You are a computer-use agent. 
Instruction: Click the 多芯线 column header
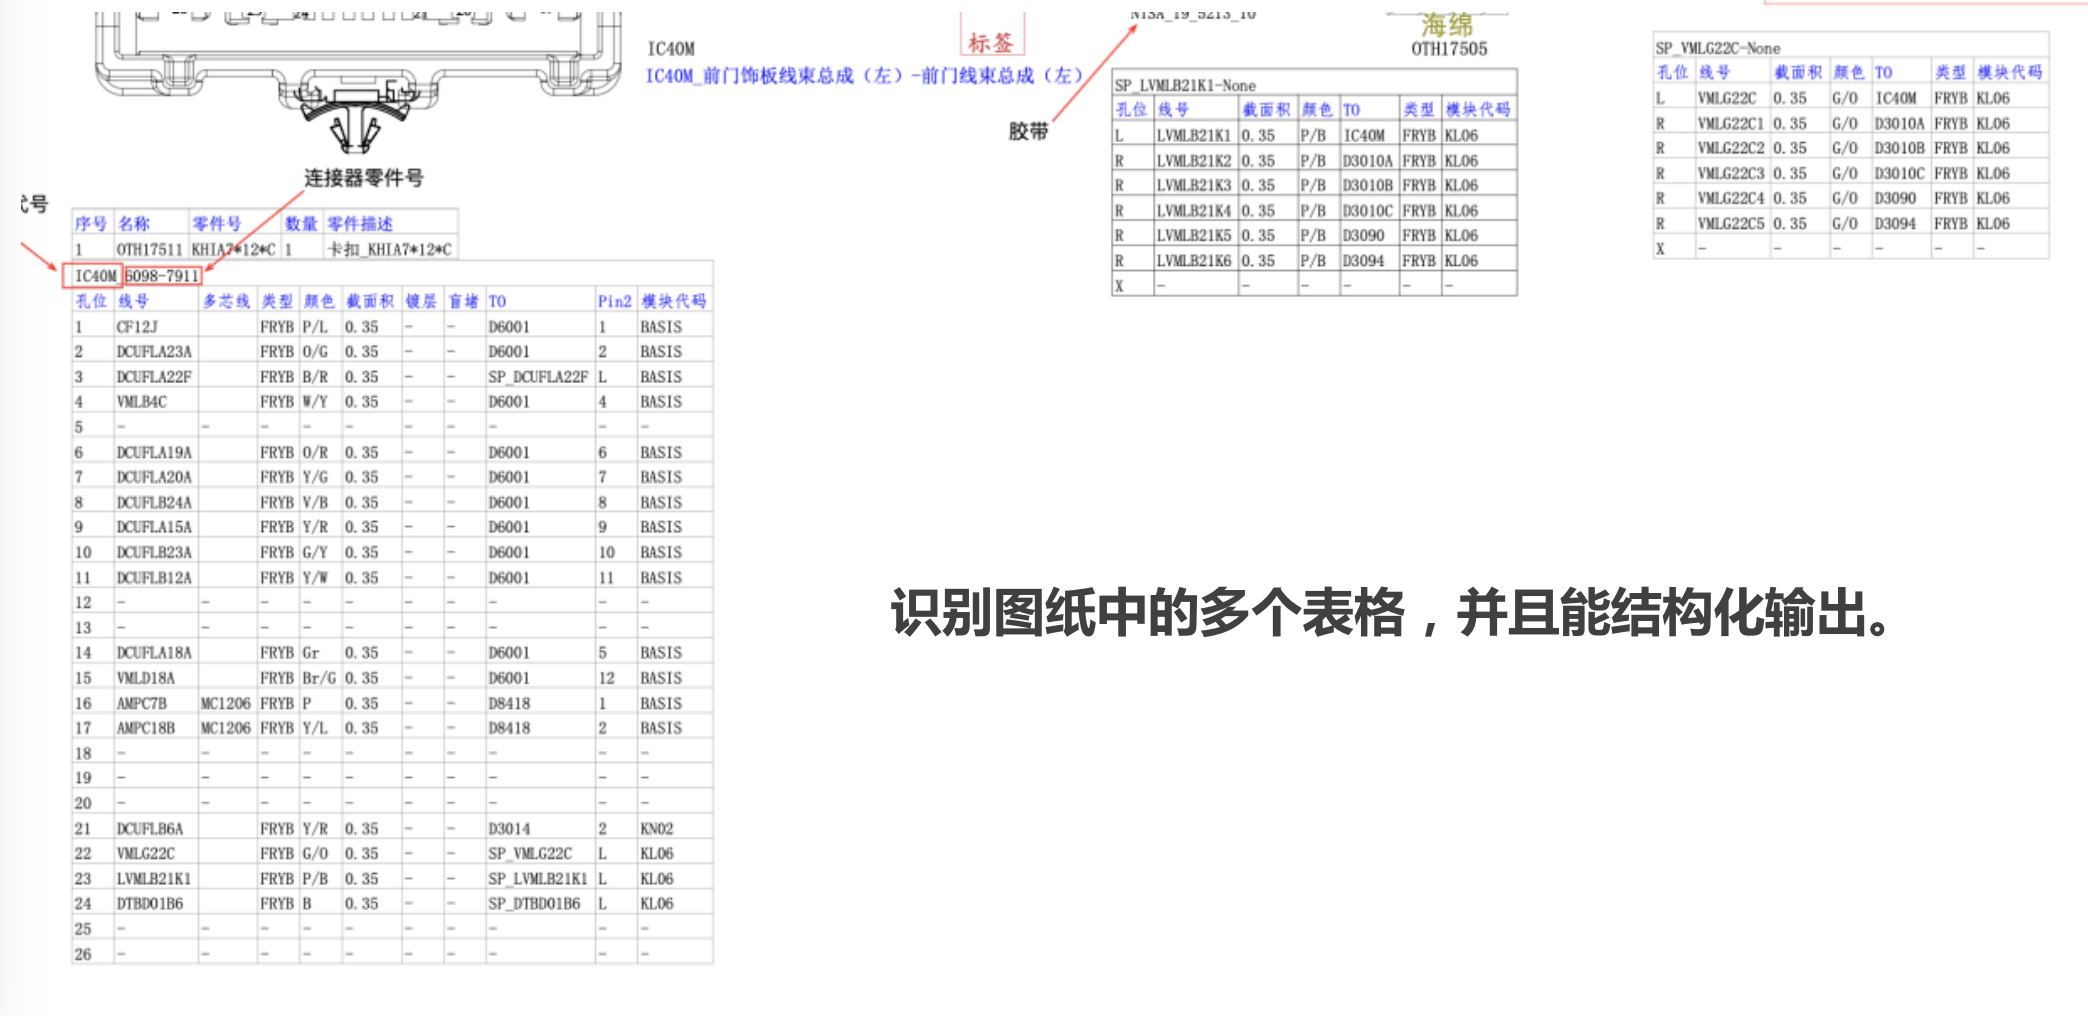coord(226,301)
